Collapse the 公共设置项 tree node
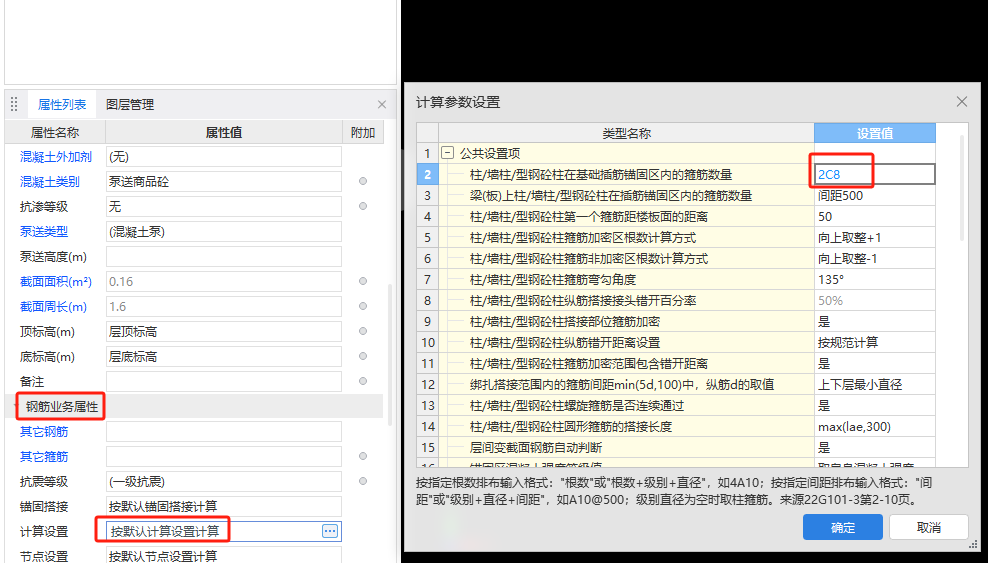 (x=447, y=153)
